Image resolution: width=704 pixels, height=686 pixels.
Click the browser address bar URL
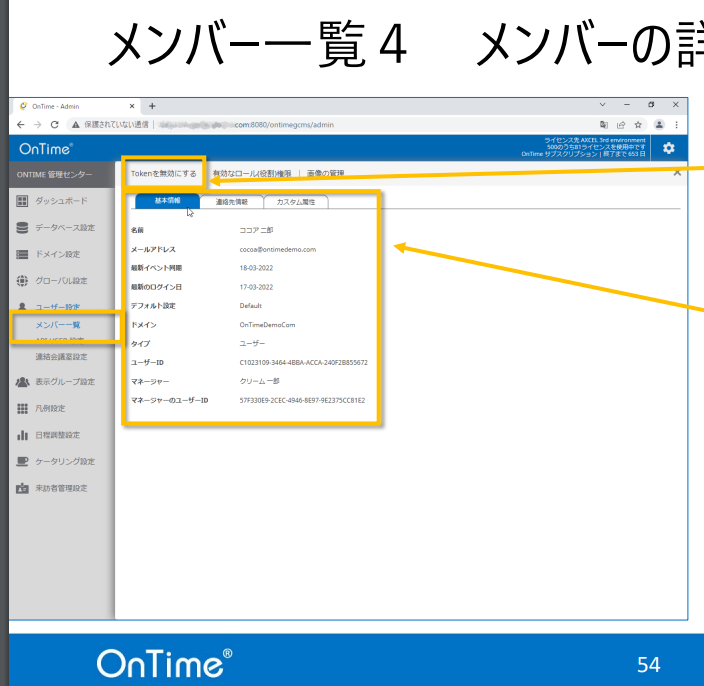tap(246, 125)
